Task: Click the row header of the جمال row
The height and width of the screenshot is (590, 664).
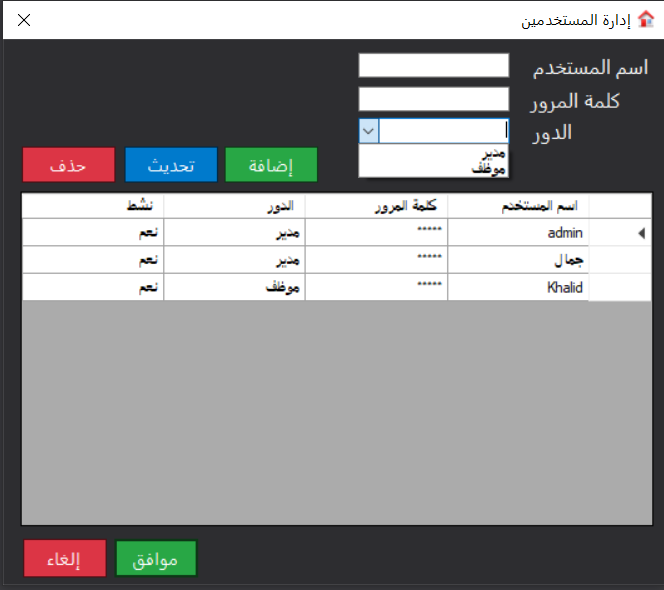Action: (x=620, y=260)
